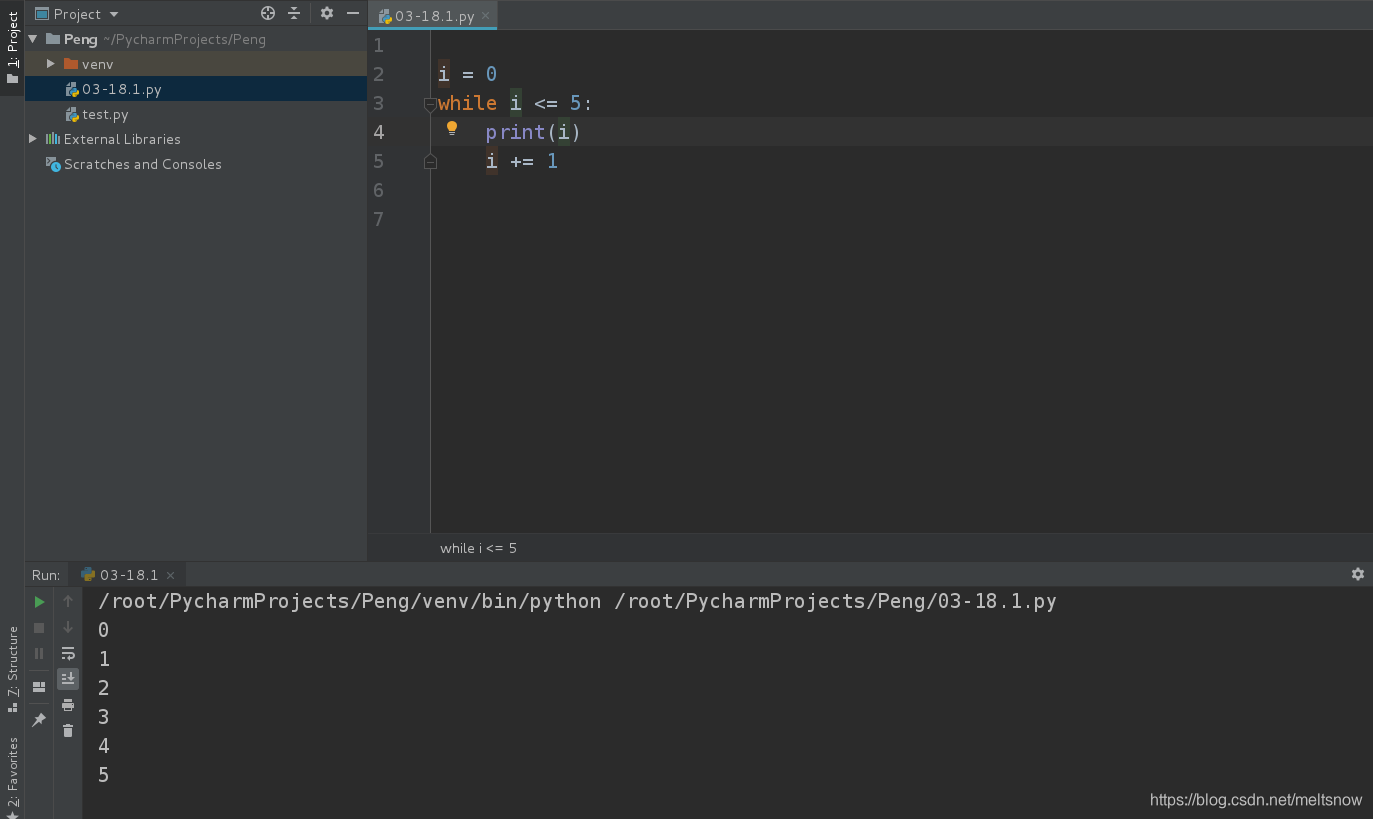This screenshot has height=819, width=1373.
Task: Click the Print console output icon
Action: 68,705
